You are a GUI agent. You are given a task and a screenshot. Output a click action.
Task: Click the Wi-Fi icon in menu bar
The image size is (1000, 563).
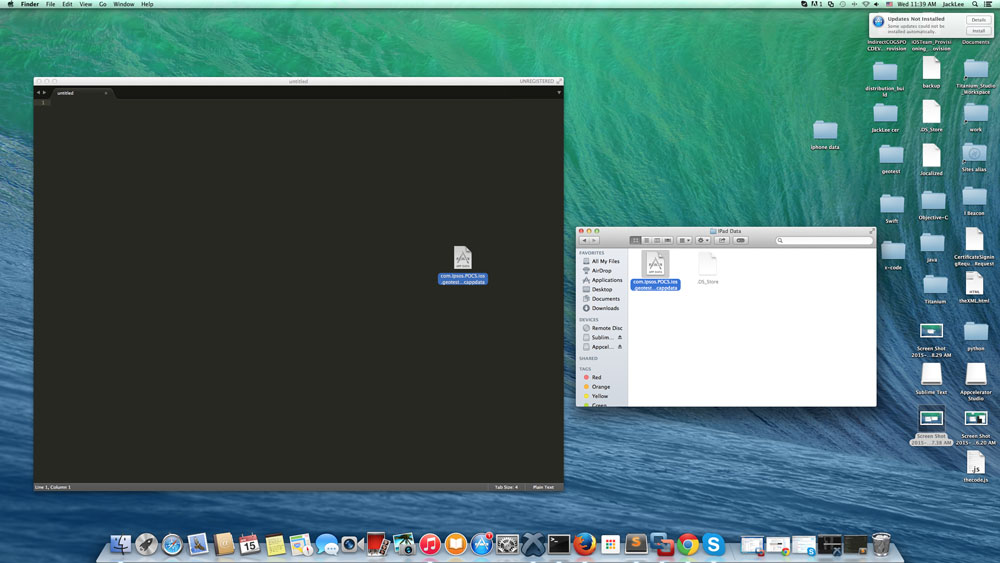tap(865, 4)
